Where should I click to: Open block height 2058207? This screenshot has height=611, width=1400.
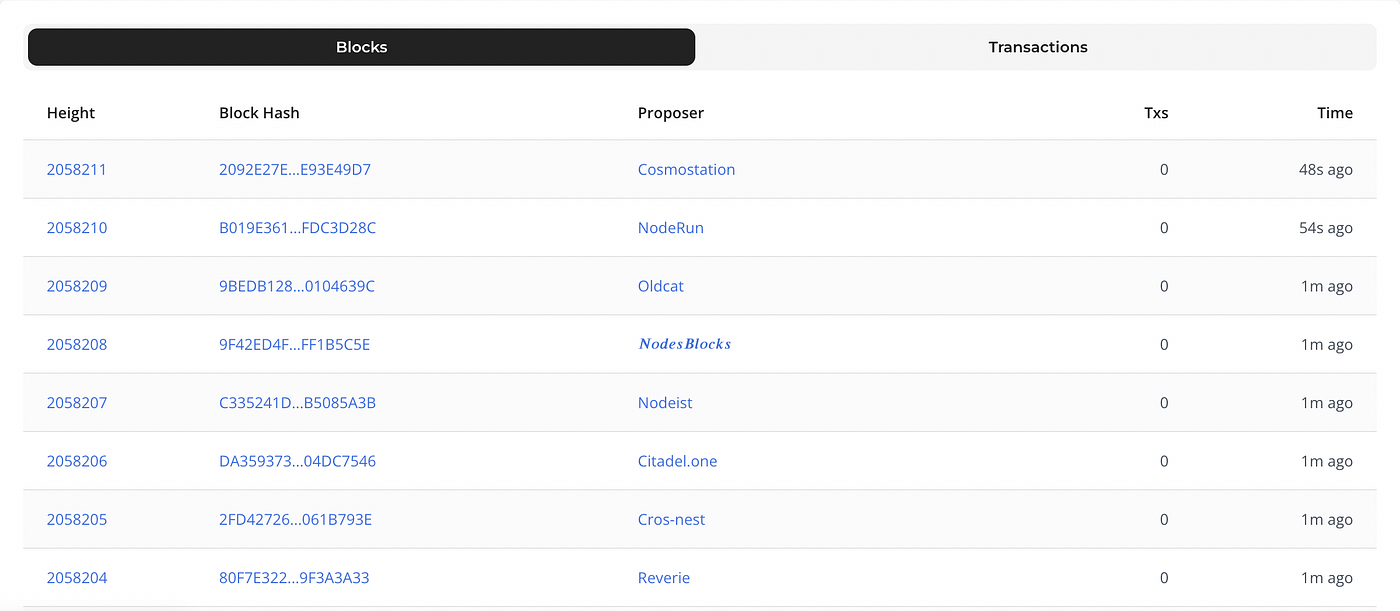click(x=77, y=403)
